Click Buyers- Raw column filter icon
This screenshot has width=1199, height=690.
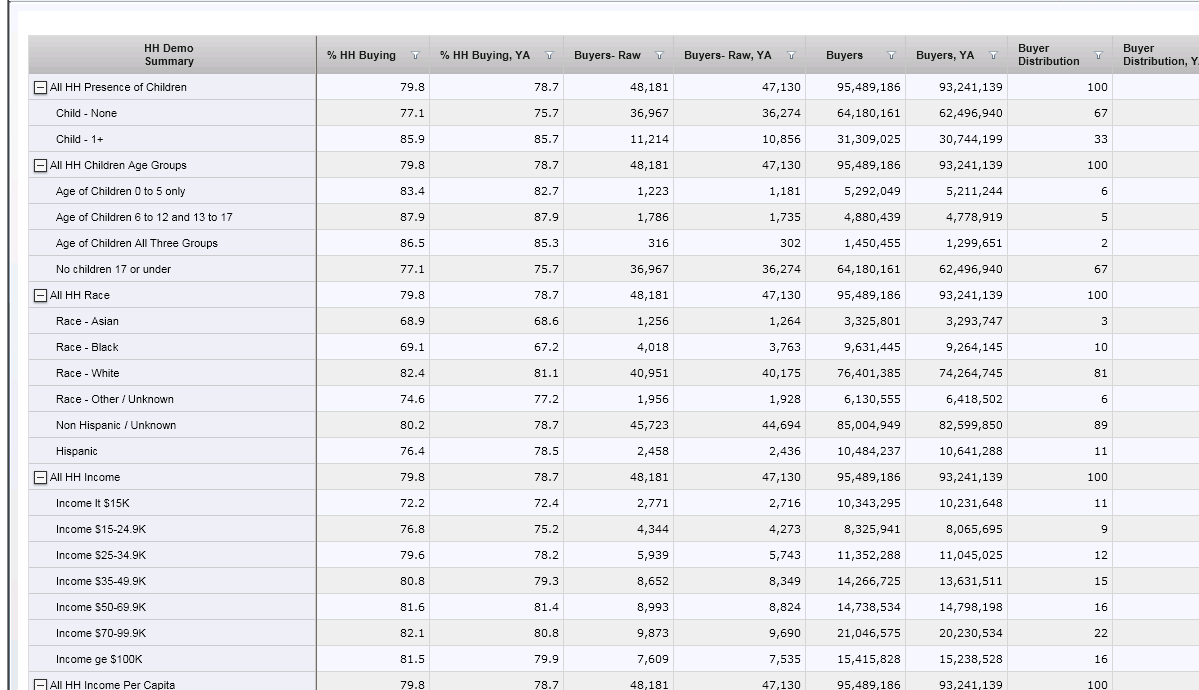click(x=659, y=56)
